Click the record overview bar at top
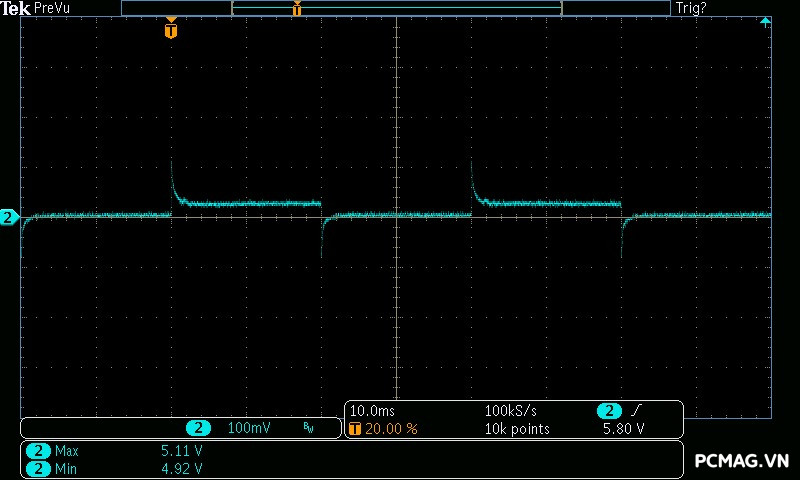This screenshot has height=480, width=800. (396, 8)
